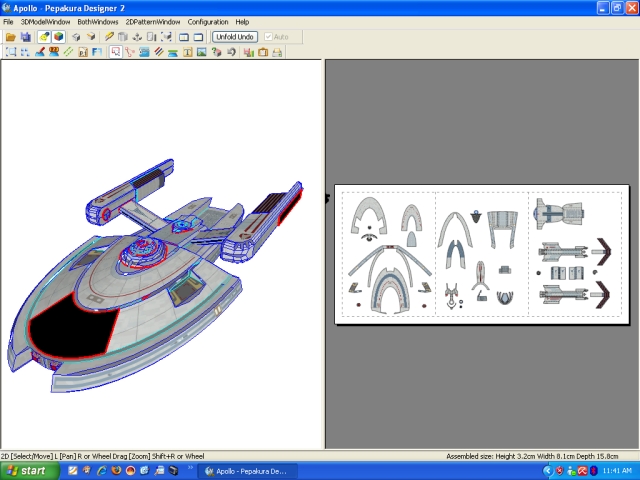This screenshot has height=480, width=640.
Task: Open the 2DPatternWindow menu
Action: click(153, 22)
